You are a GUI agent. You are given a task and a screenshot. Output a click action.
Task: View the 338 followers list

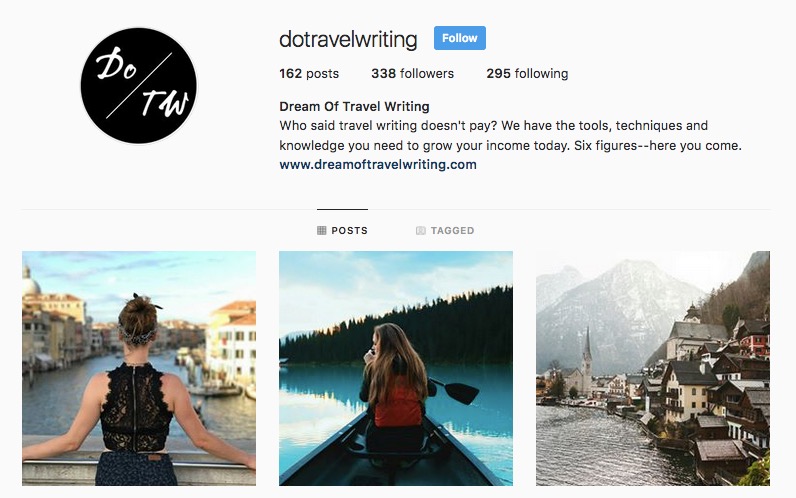412,74
